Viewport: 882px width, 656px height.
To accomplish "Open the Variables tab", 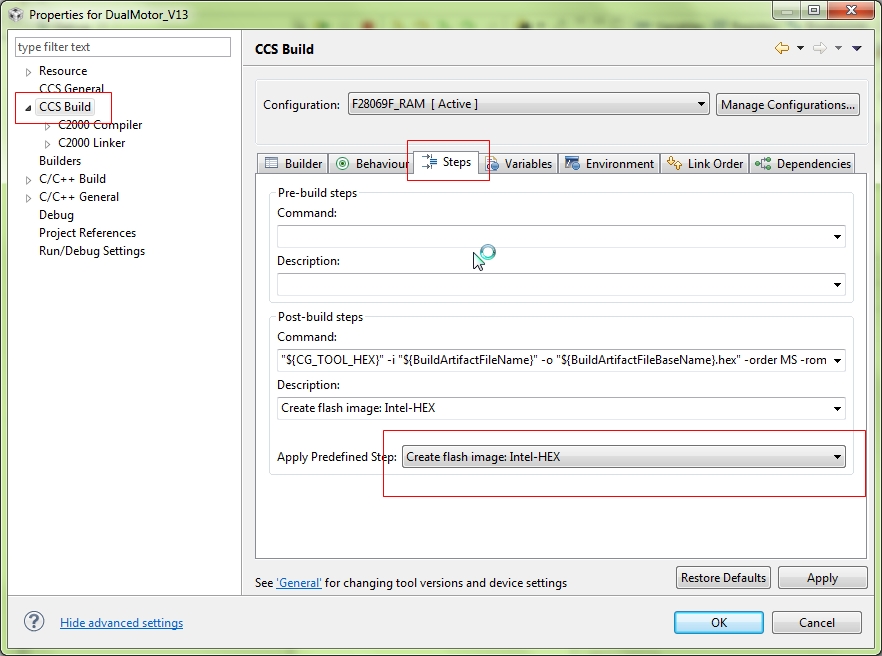I will coord(518,164).
